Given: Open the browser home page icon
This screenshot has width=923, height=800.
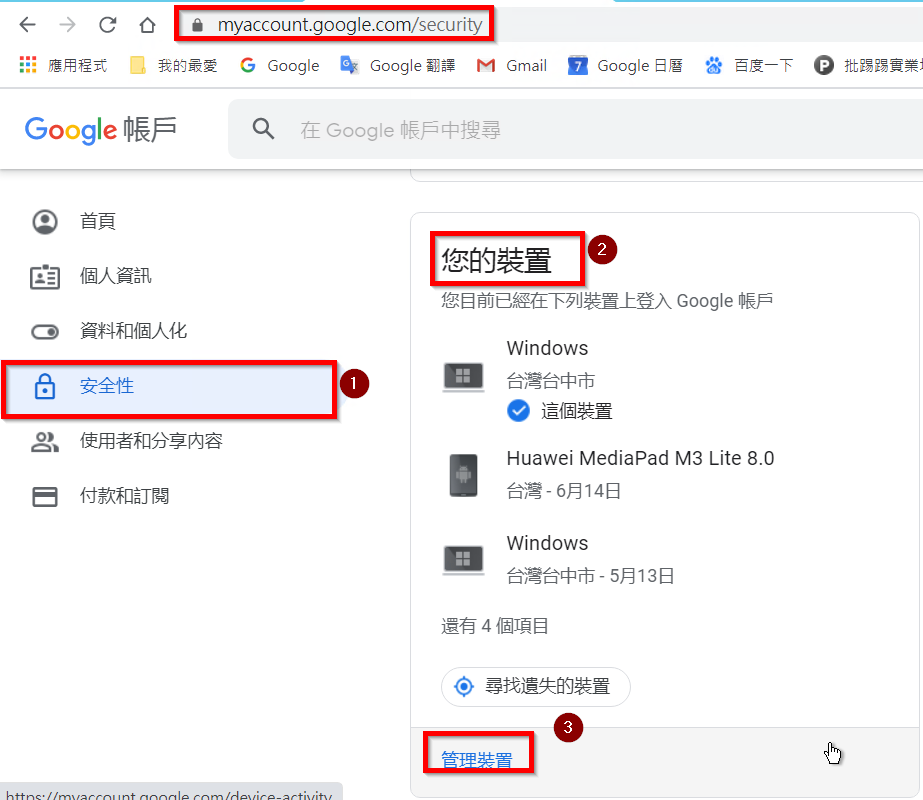Looking at the screenshot, I should point(147,25).
